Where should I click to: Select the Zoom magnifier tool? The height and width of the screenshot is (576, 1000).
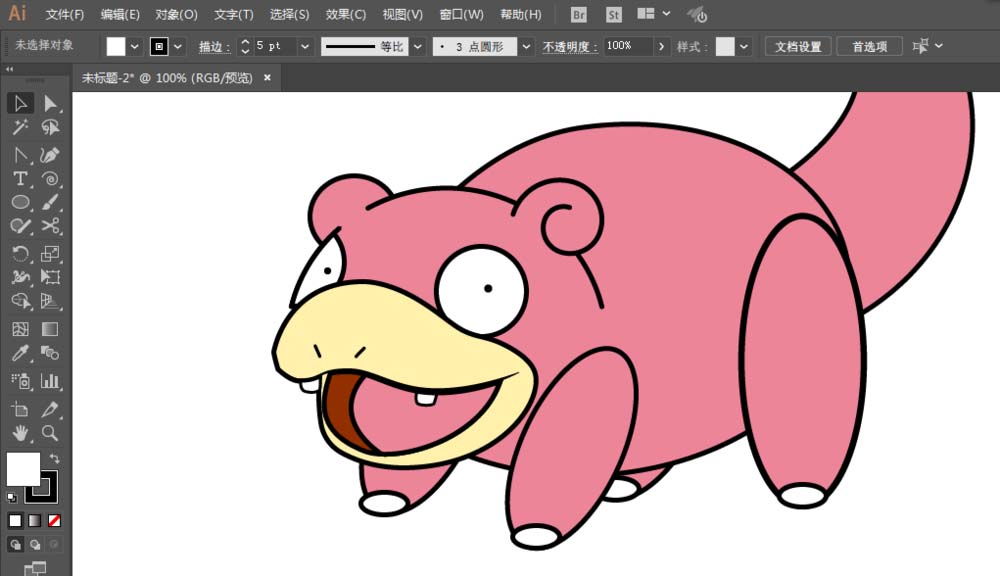[50, 433]
